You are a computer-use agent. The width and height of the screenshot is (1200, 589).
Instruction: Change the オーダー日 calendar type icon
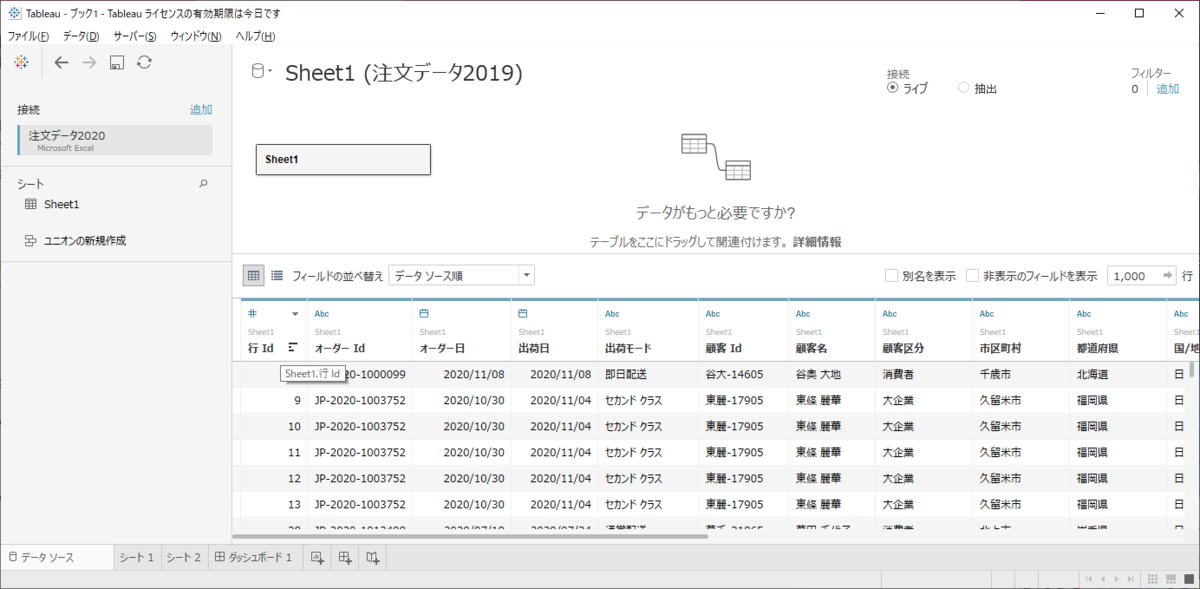click(424, 313)
